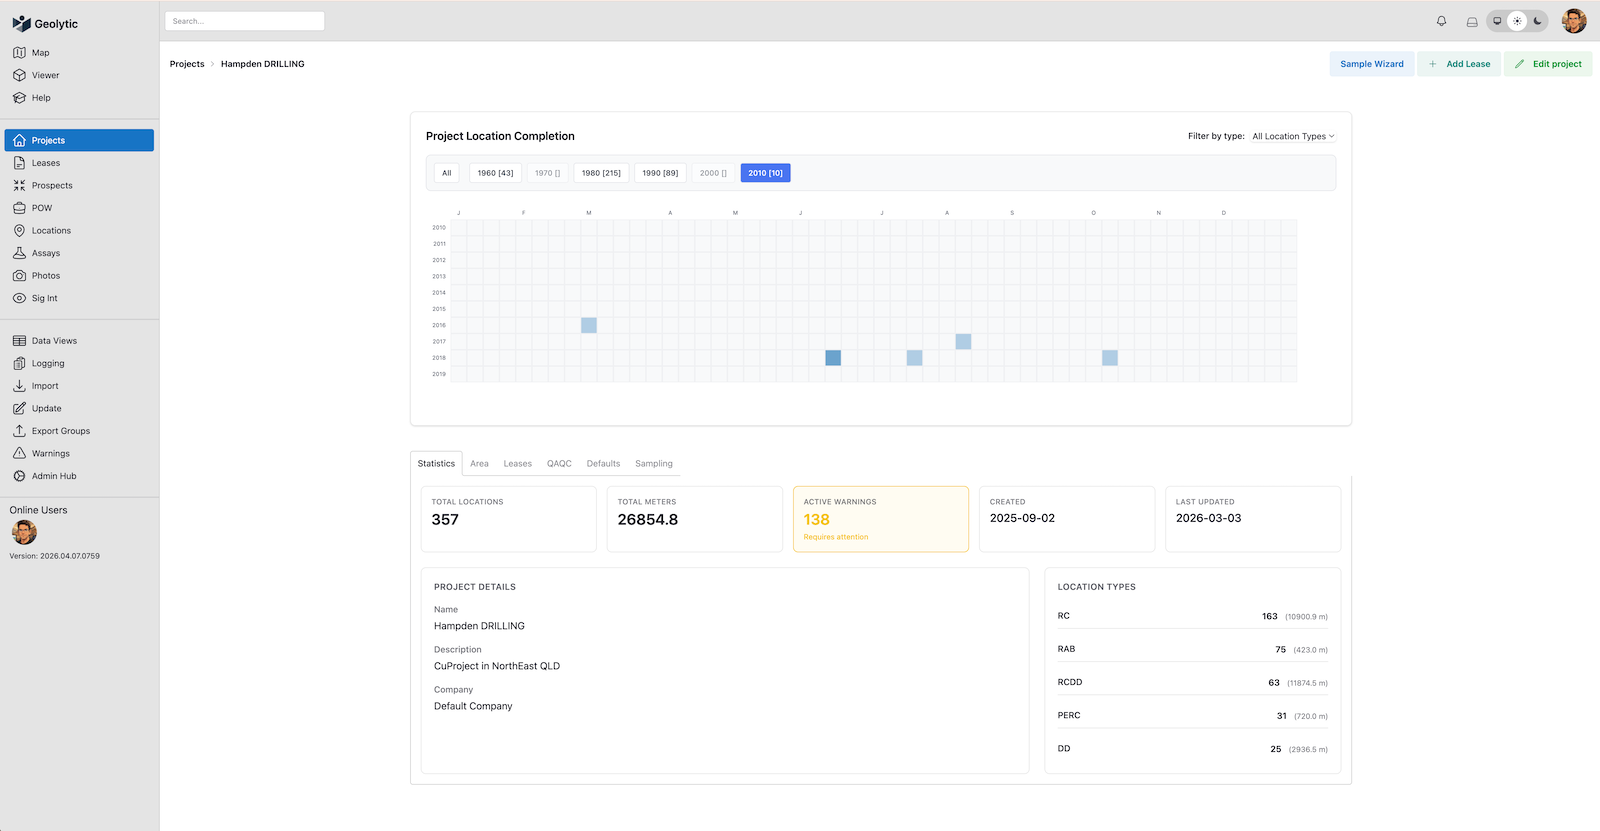
Task: Open the Locations pin icon
Action: (19, 230)
